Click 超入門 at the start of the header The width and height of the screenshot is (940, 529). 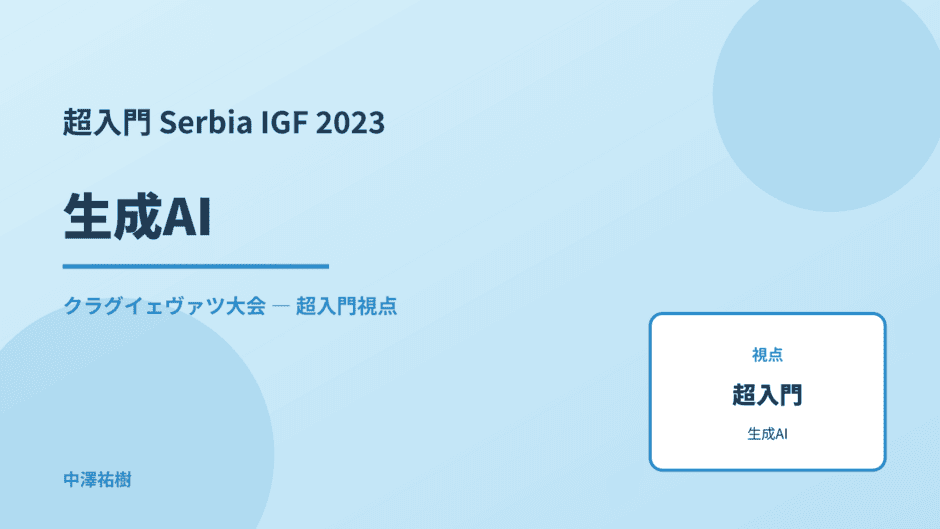pos(107,122)
